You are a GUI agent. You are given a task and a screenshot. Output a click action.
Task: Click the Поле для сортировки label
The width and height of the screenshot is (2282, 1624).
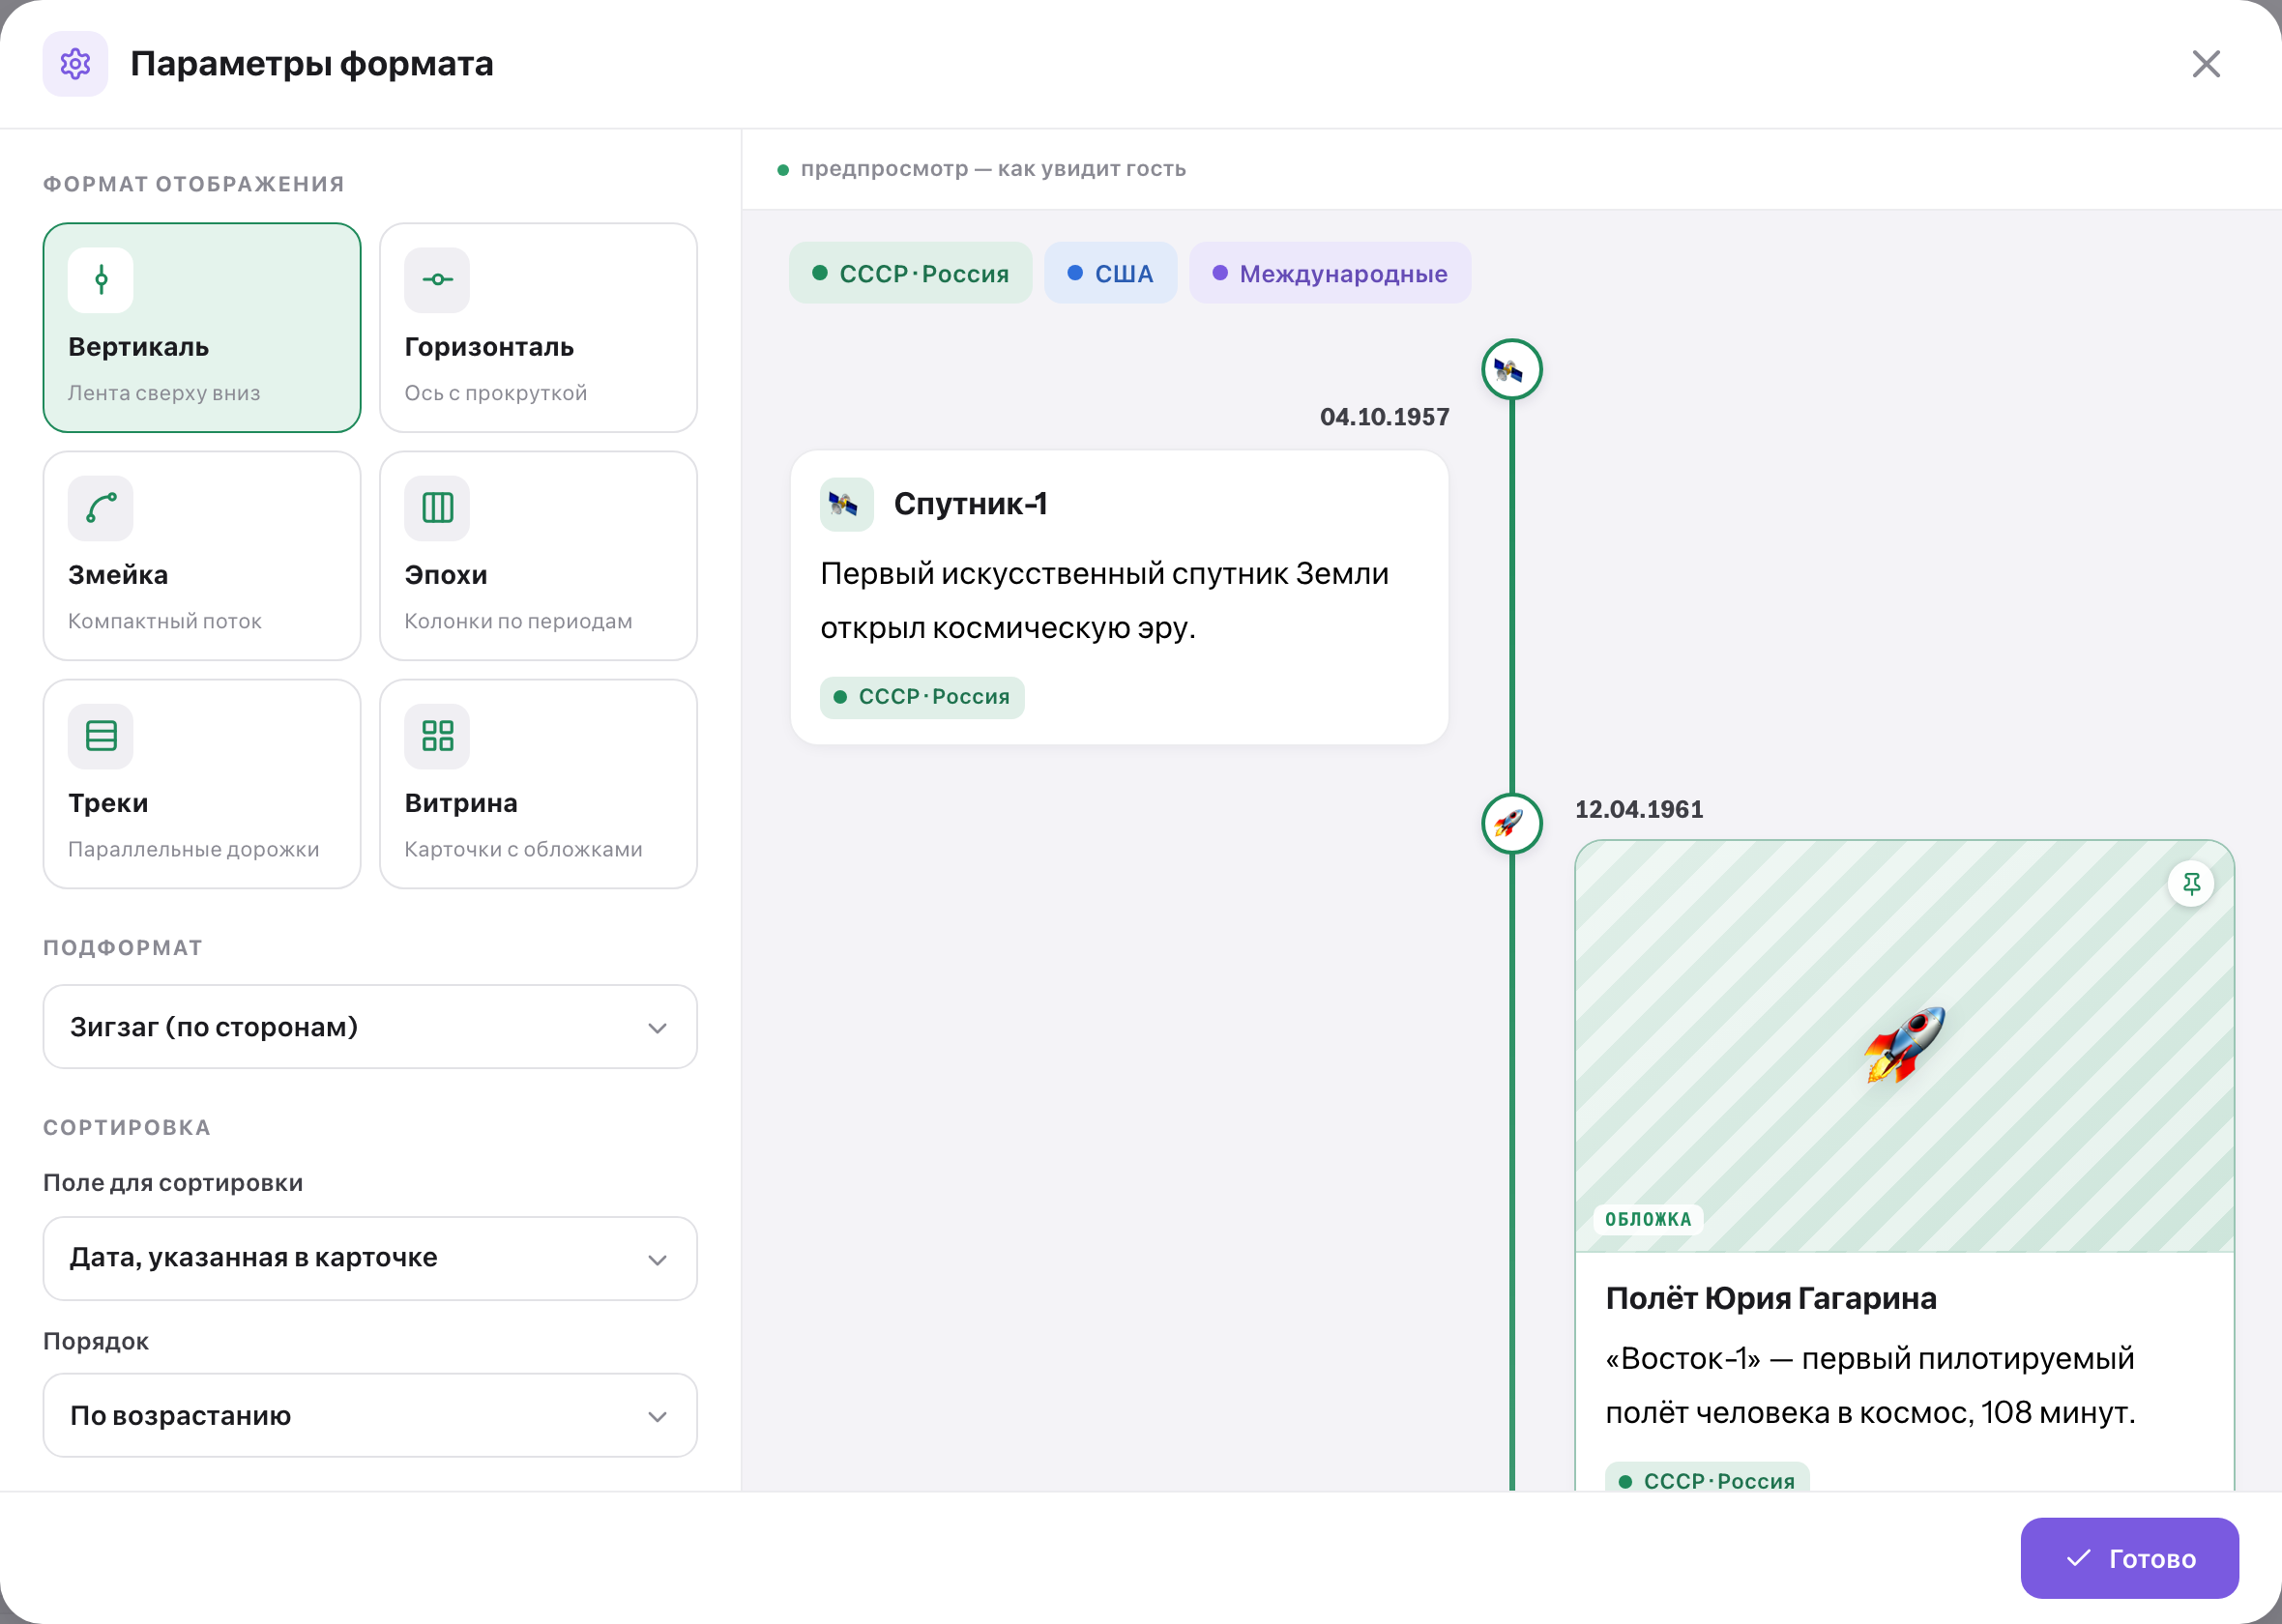[173, 1183]
